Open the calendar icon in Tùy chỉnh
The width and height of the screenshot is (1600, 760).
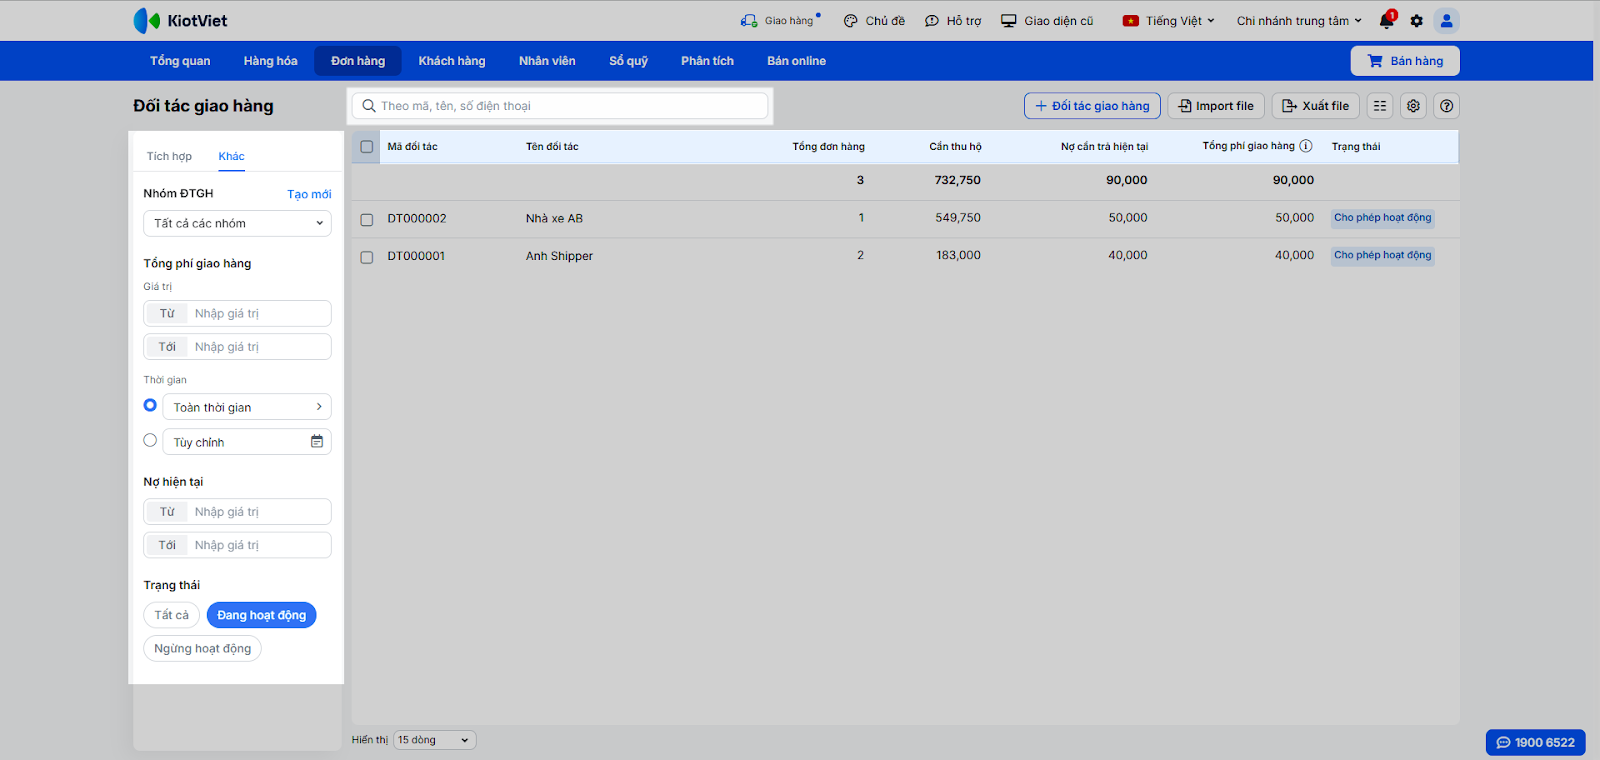point(317,441)
